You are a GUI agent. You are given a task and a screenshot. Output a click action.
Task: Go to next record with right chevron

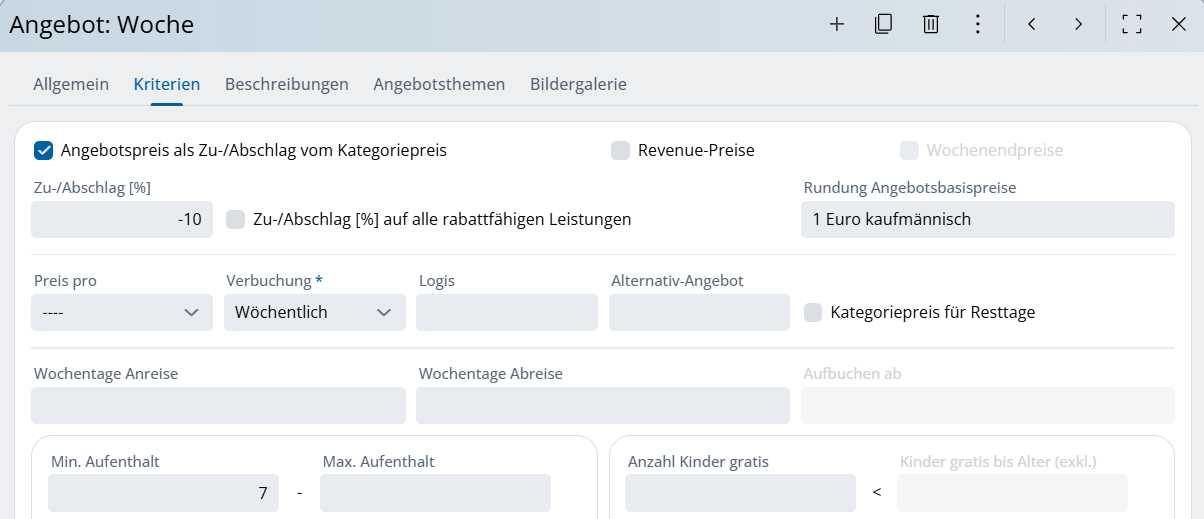pos(1078,25)
